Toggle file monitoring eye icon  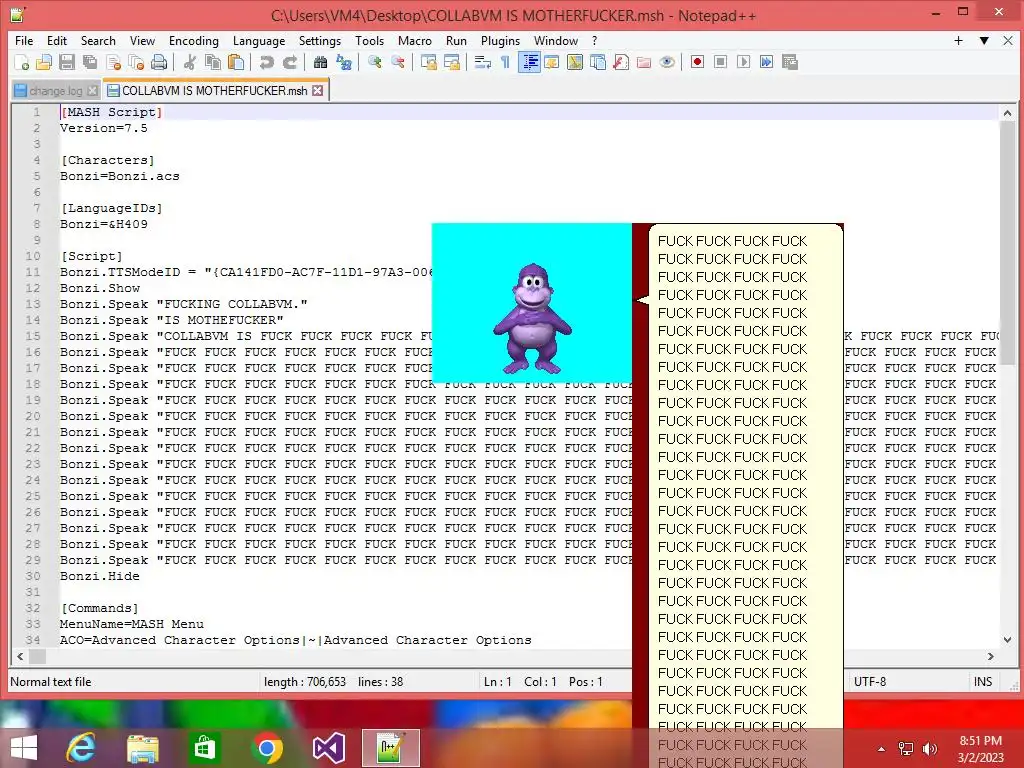(x=667, y=62)
